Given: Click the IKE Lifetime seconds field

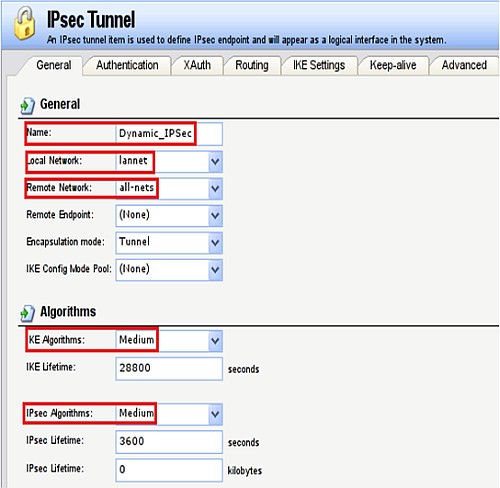Looking at the screenshot, I should pyautogui.click(x=169, y=368).
